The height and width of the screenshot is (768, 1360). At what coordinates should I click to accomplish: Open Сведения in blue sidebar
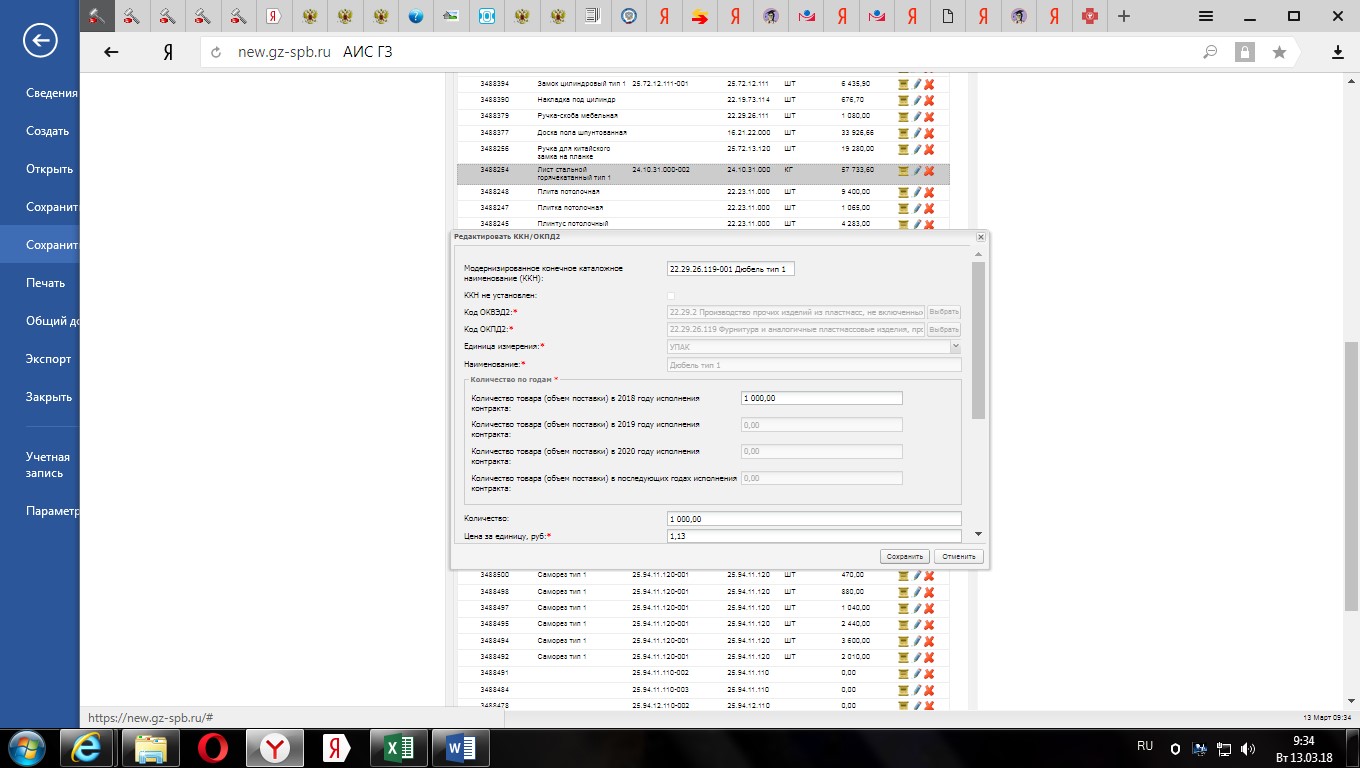point(52,93)
